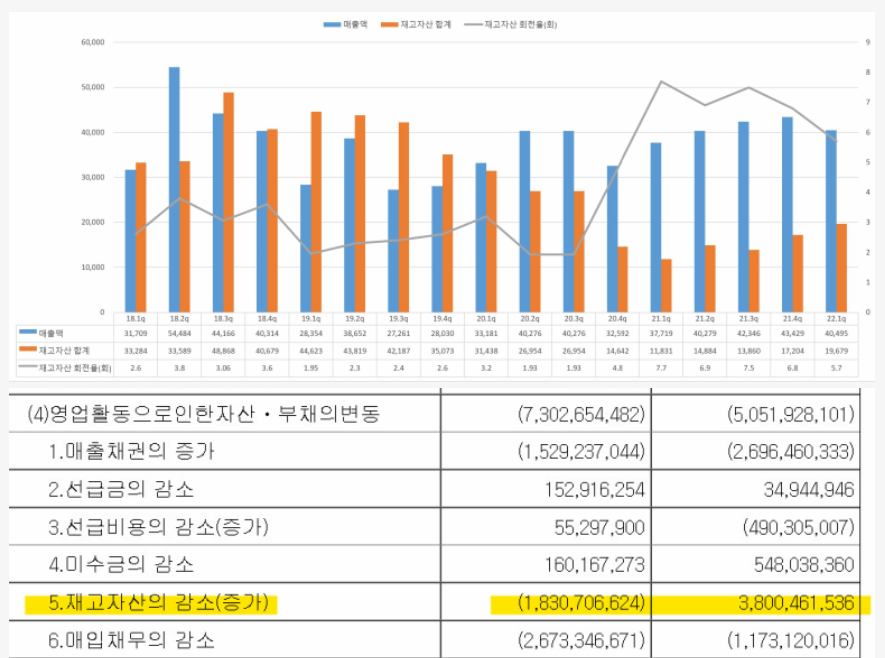Select the amount 160,167,273
Screen dimensions: 885x658
click(x=594, y=565)
